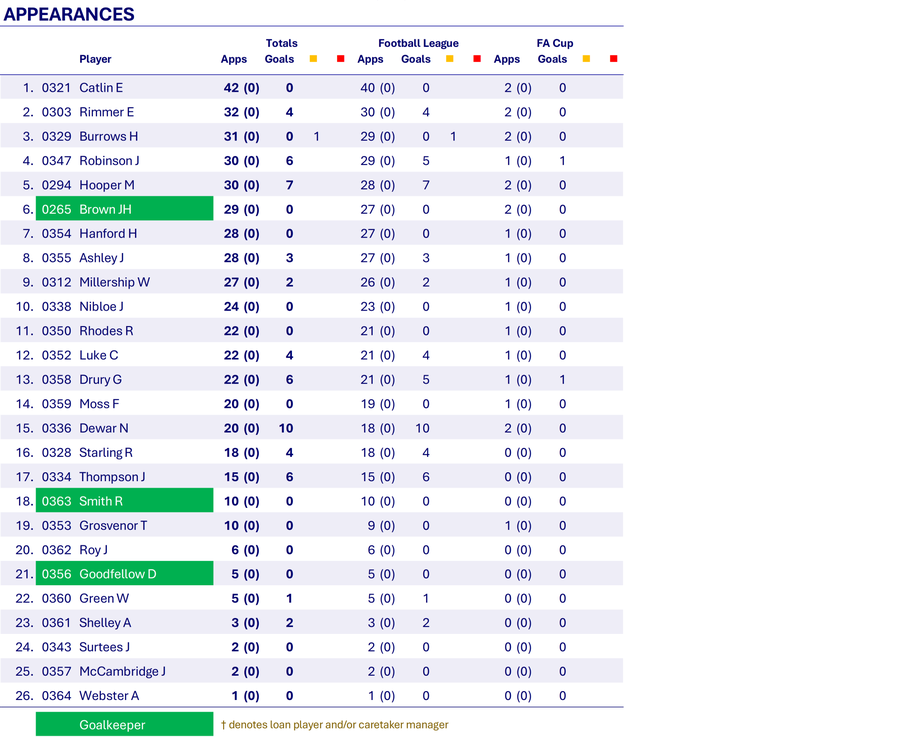Select player Robinson J
The width and height of the screenshot is (900, 737).
coord(109,161)
